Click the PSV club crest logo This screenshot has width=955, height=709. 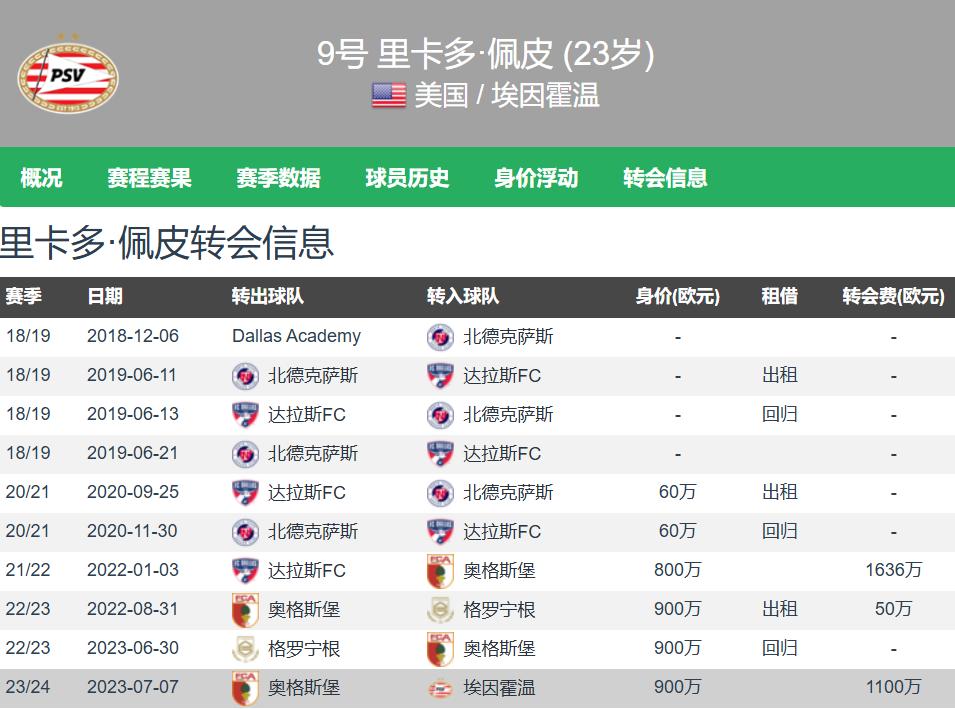click(x=68, y=76)
